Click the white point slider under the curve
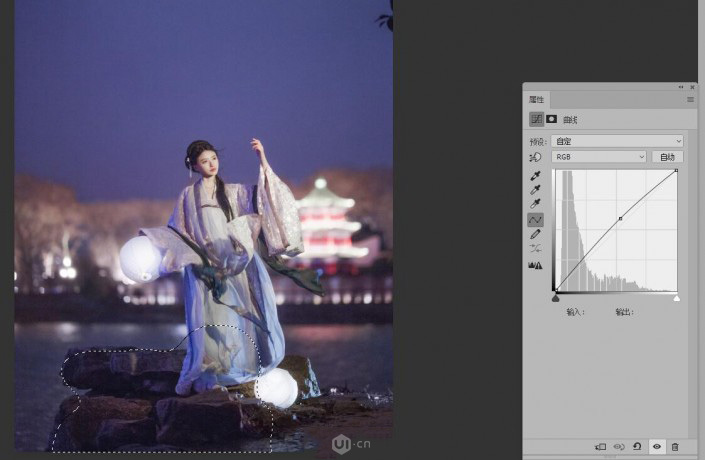705x460 pixels. (x=677, y=298)
